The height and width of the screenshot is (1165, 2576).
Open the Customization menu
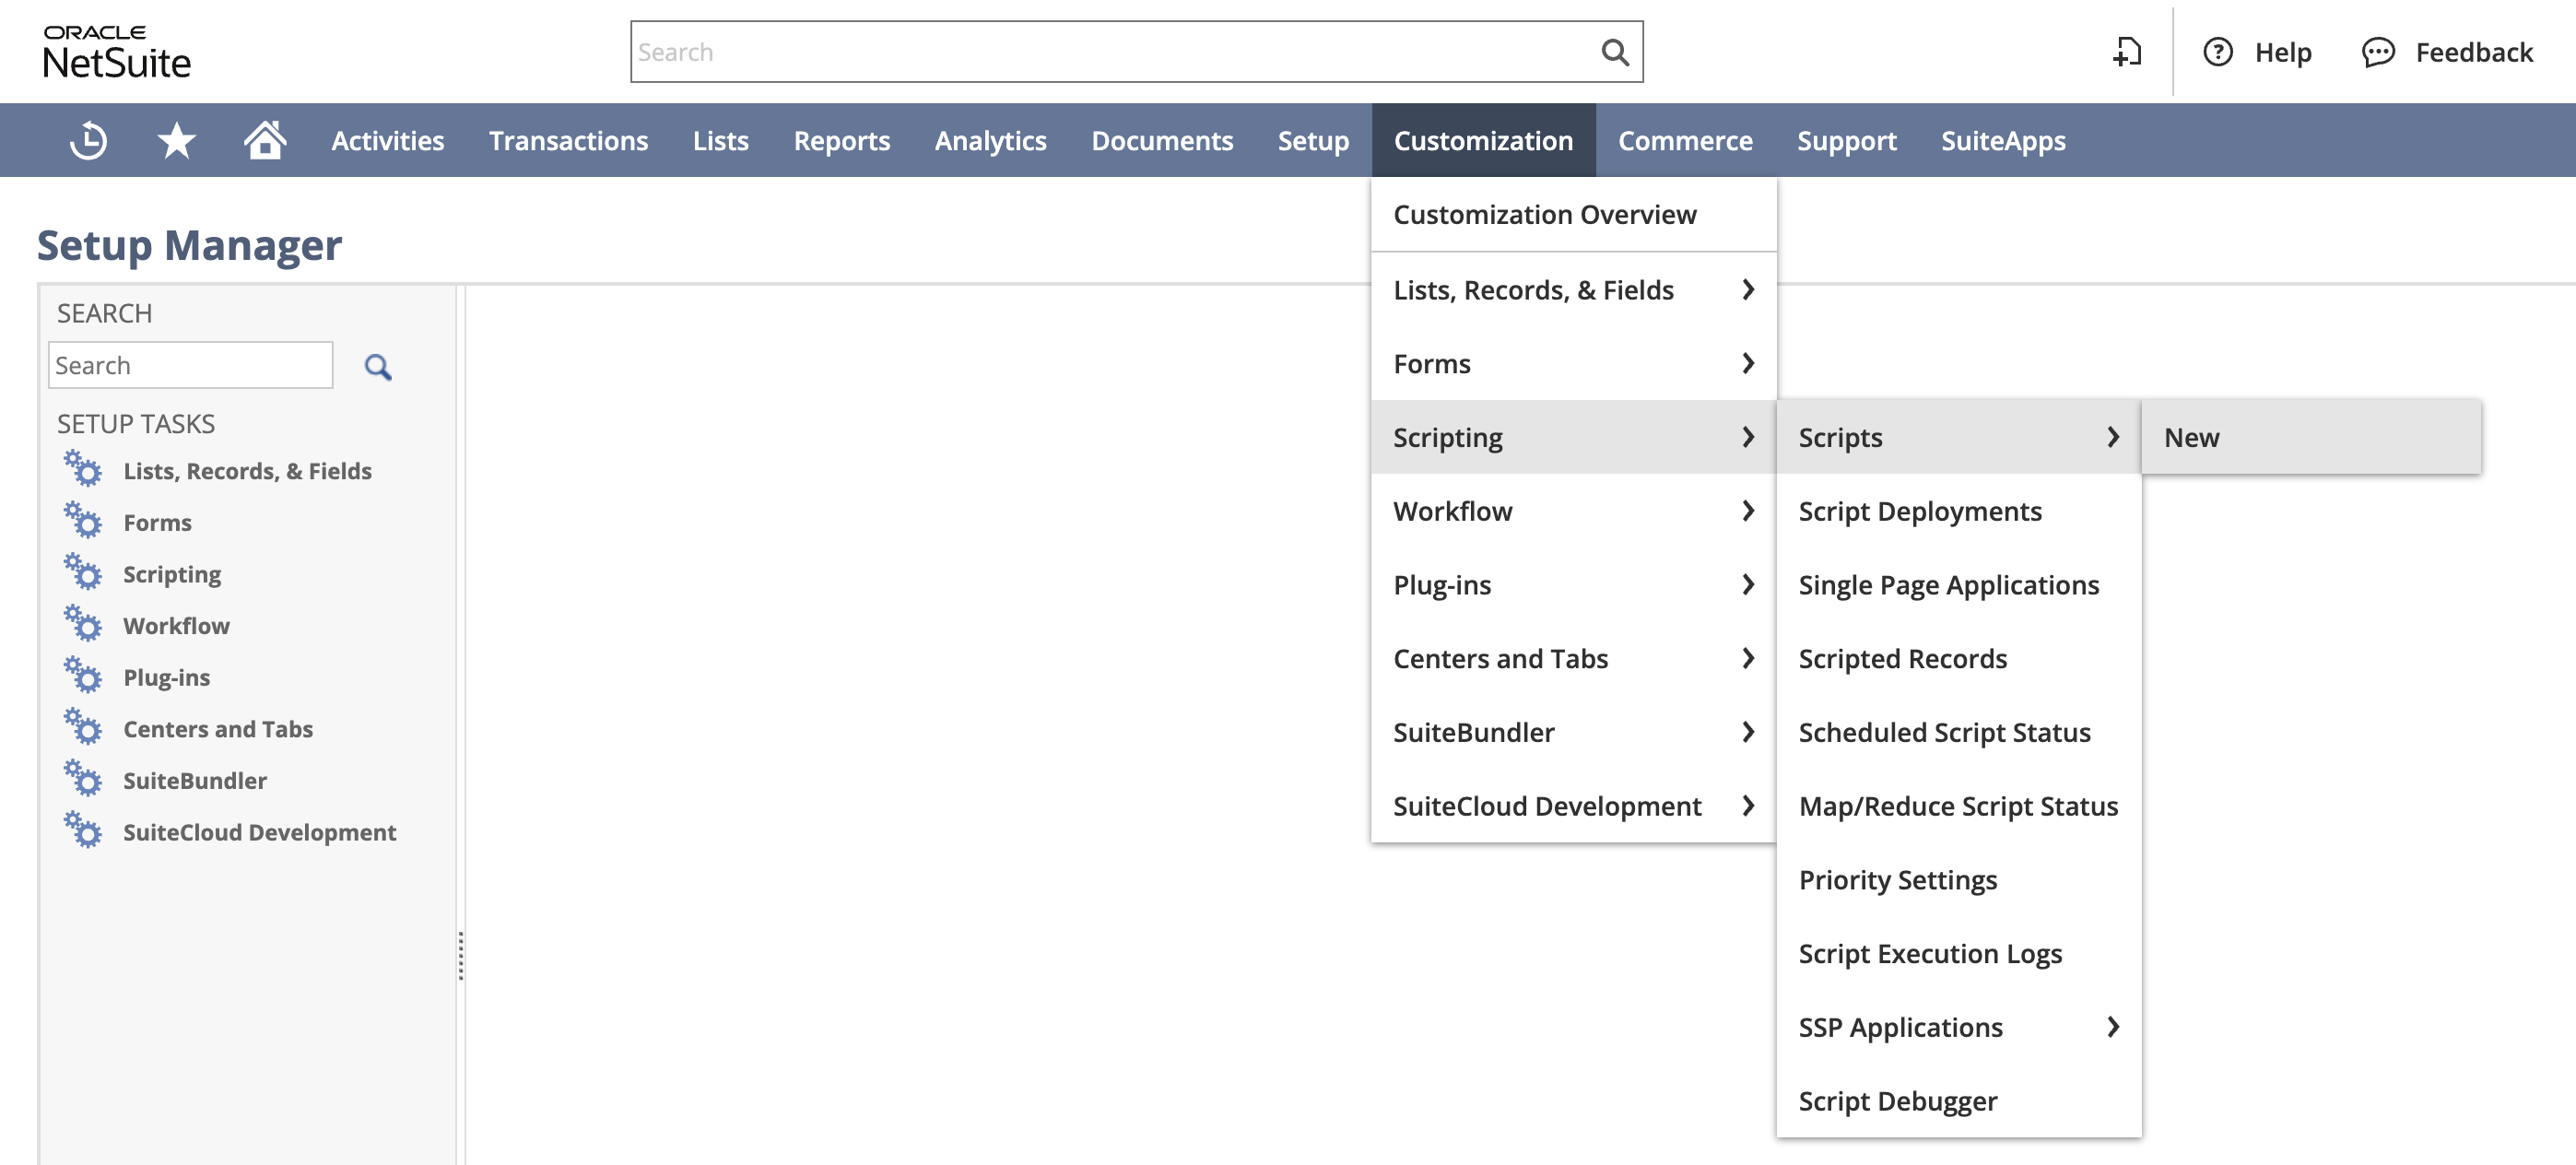(1483, 140)
